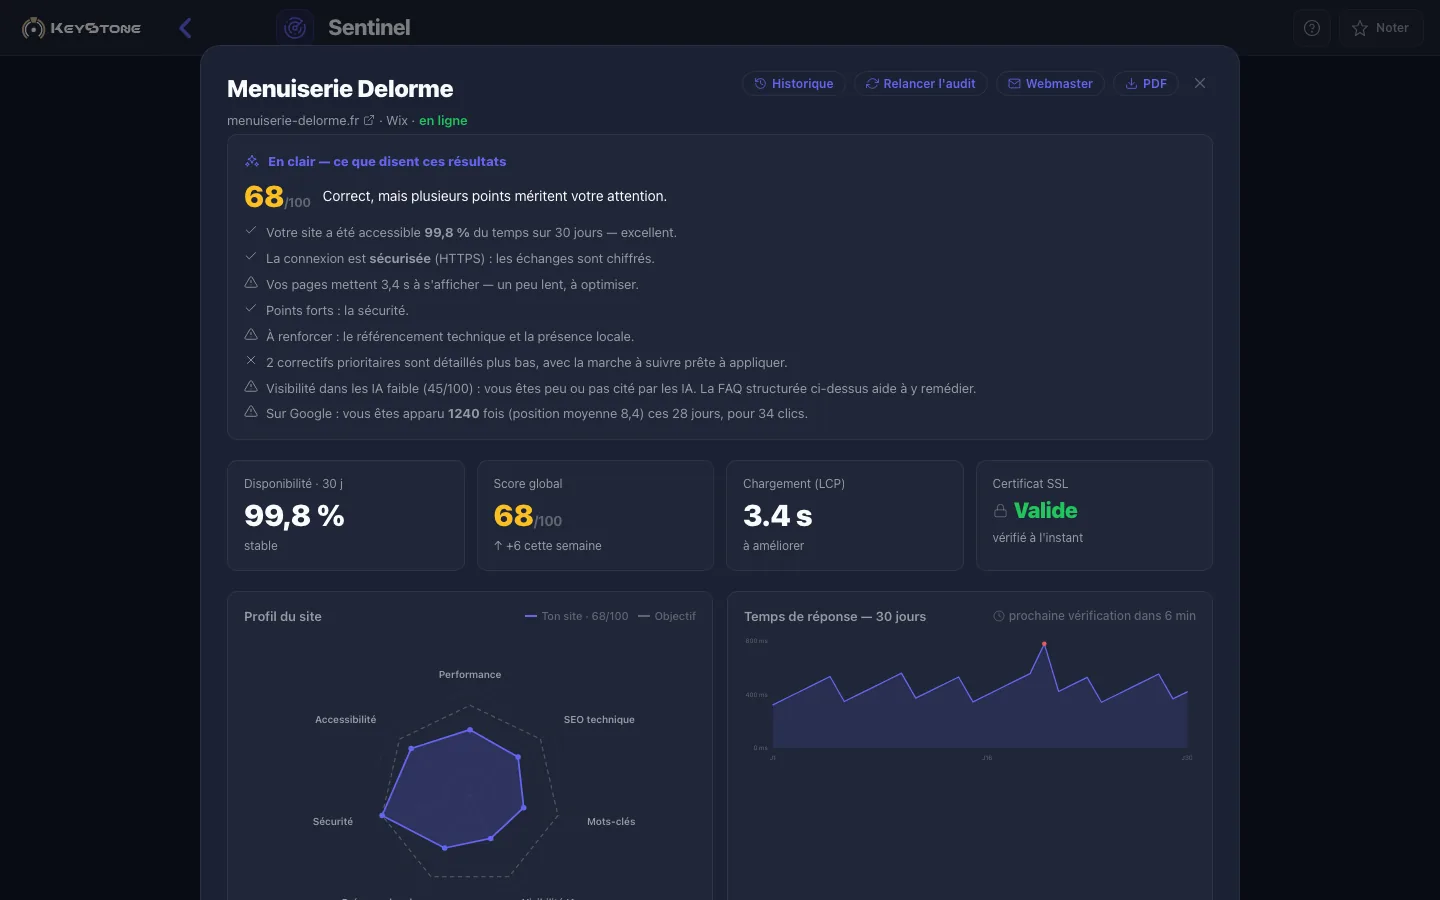Click the warning icon beside 3,4 s loading
The width and height of the screenshot is (1440, 900).
coord(251,283)
